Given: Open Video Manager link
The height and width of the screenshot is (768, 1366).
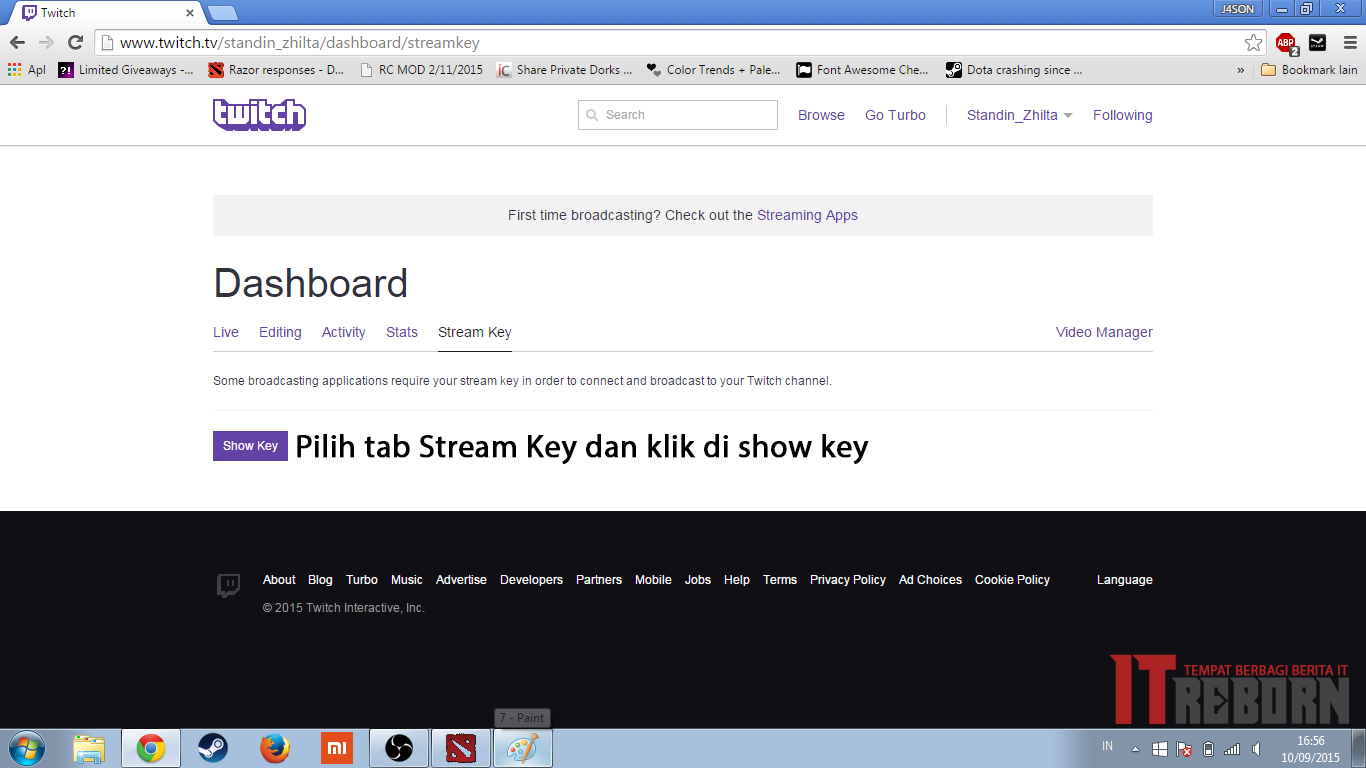Looking at the screenshot, I should pos(1104,332).
